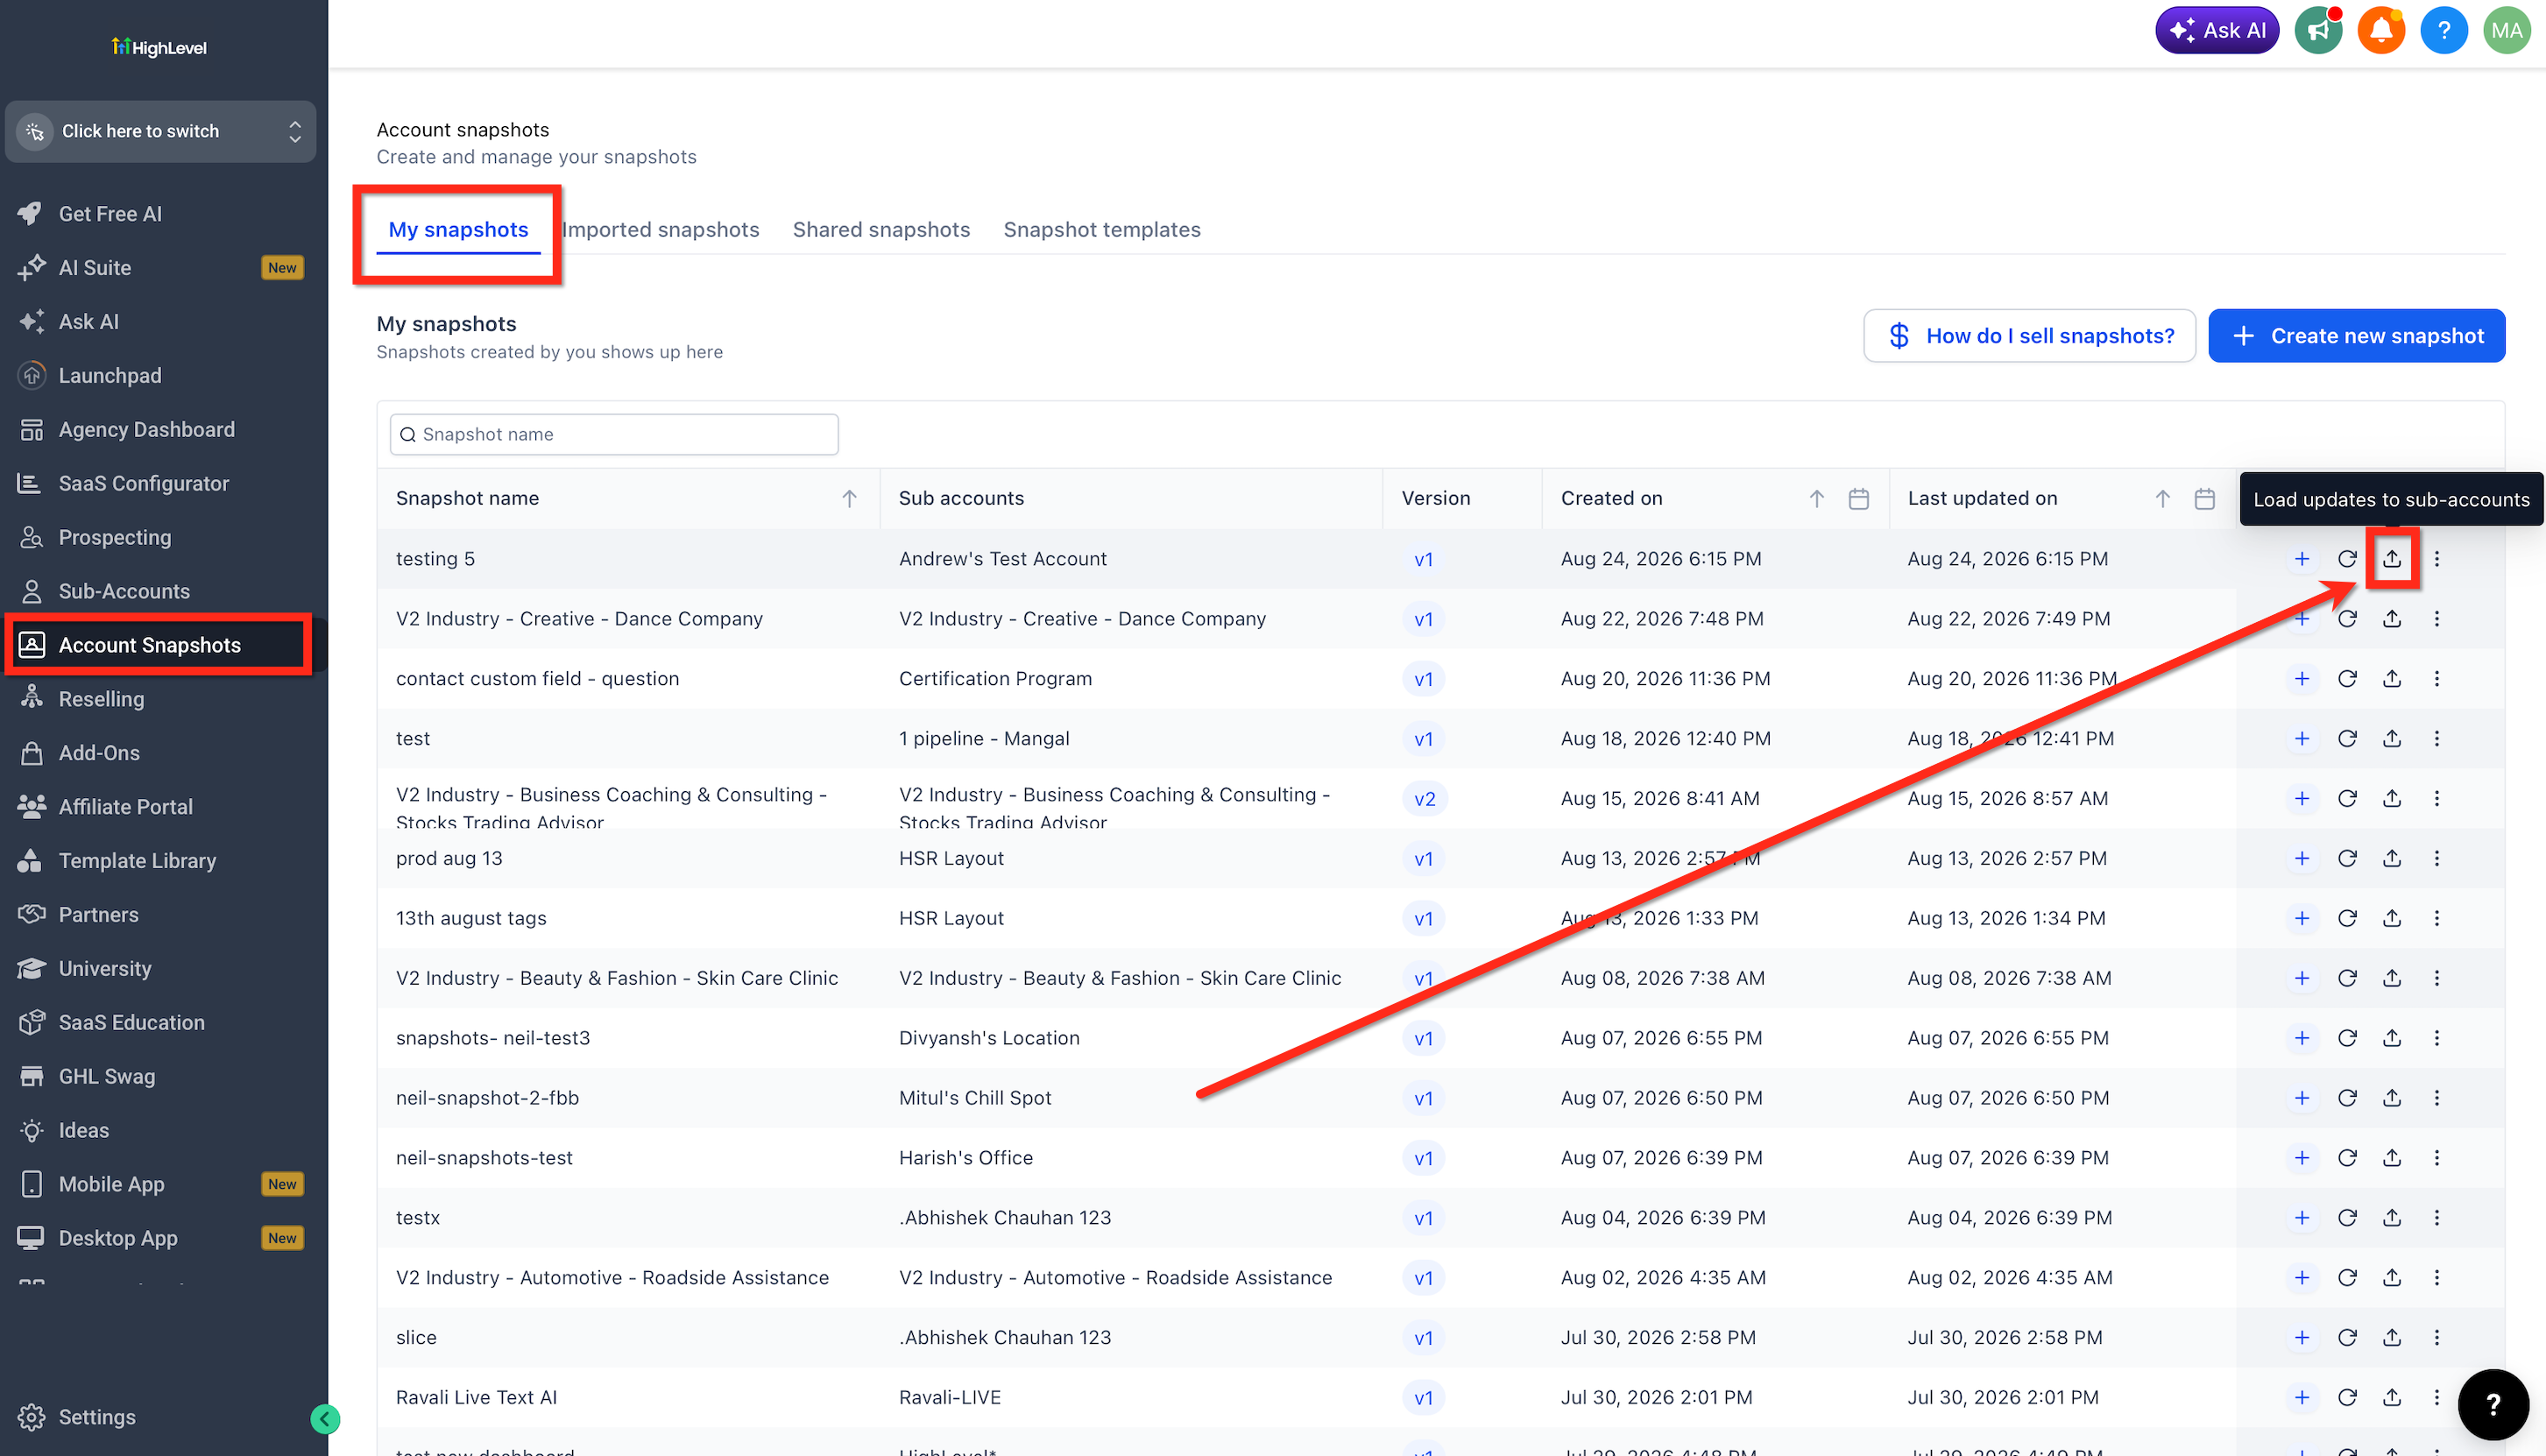Click 'V2 Industry - Automotive - Roadside Assistance' snapshot name
Viewport: 2546px width, 1456px height.
(612, 1278)
